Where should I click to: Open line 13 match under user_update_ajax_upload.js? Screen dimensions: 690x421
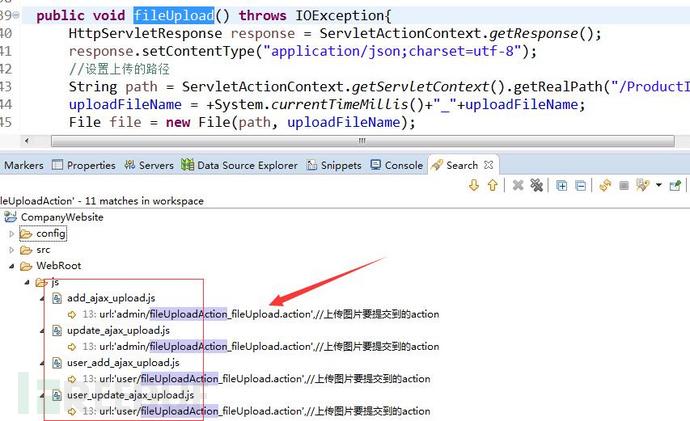point(256,411)
